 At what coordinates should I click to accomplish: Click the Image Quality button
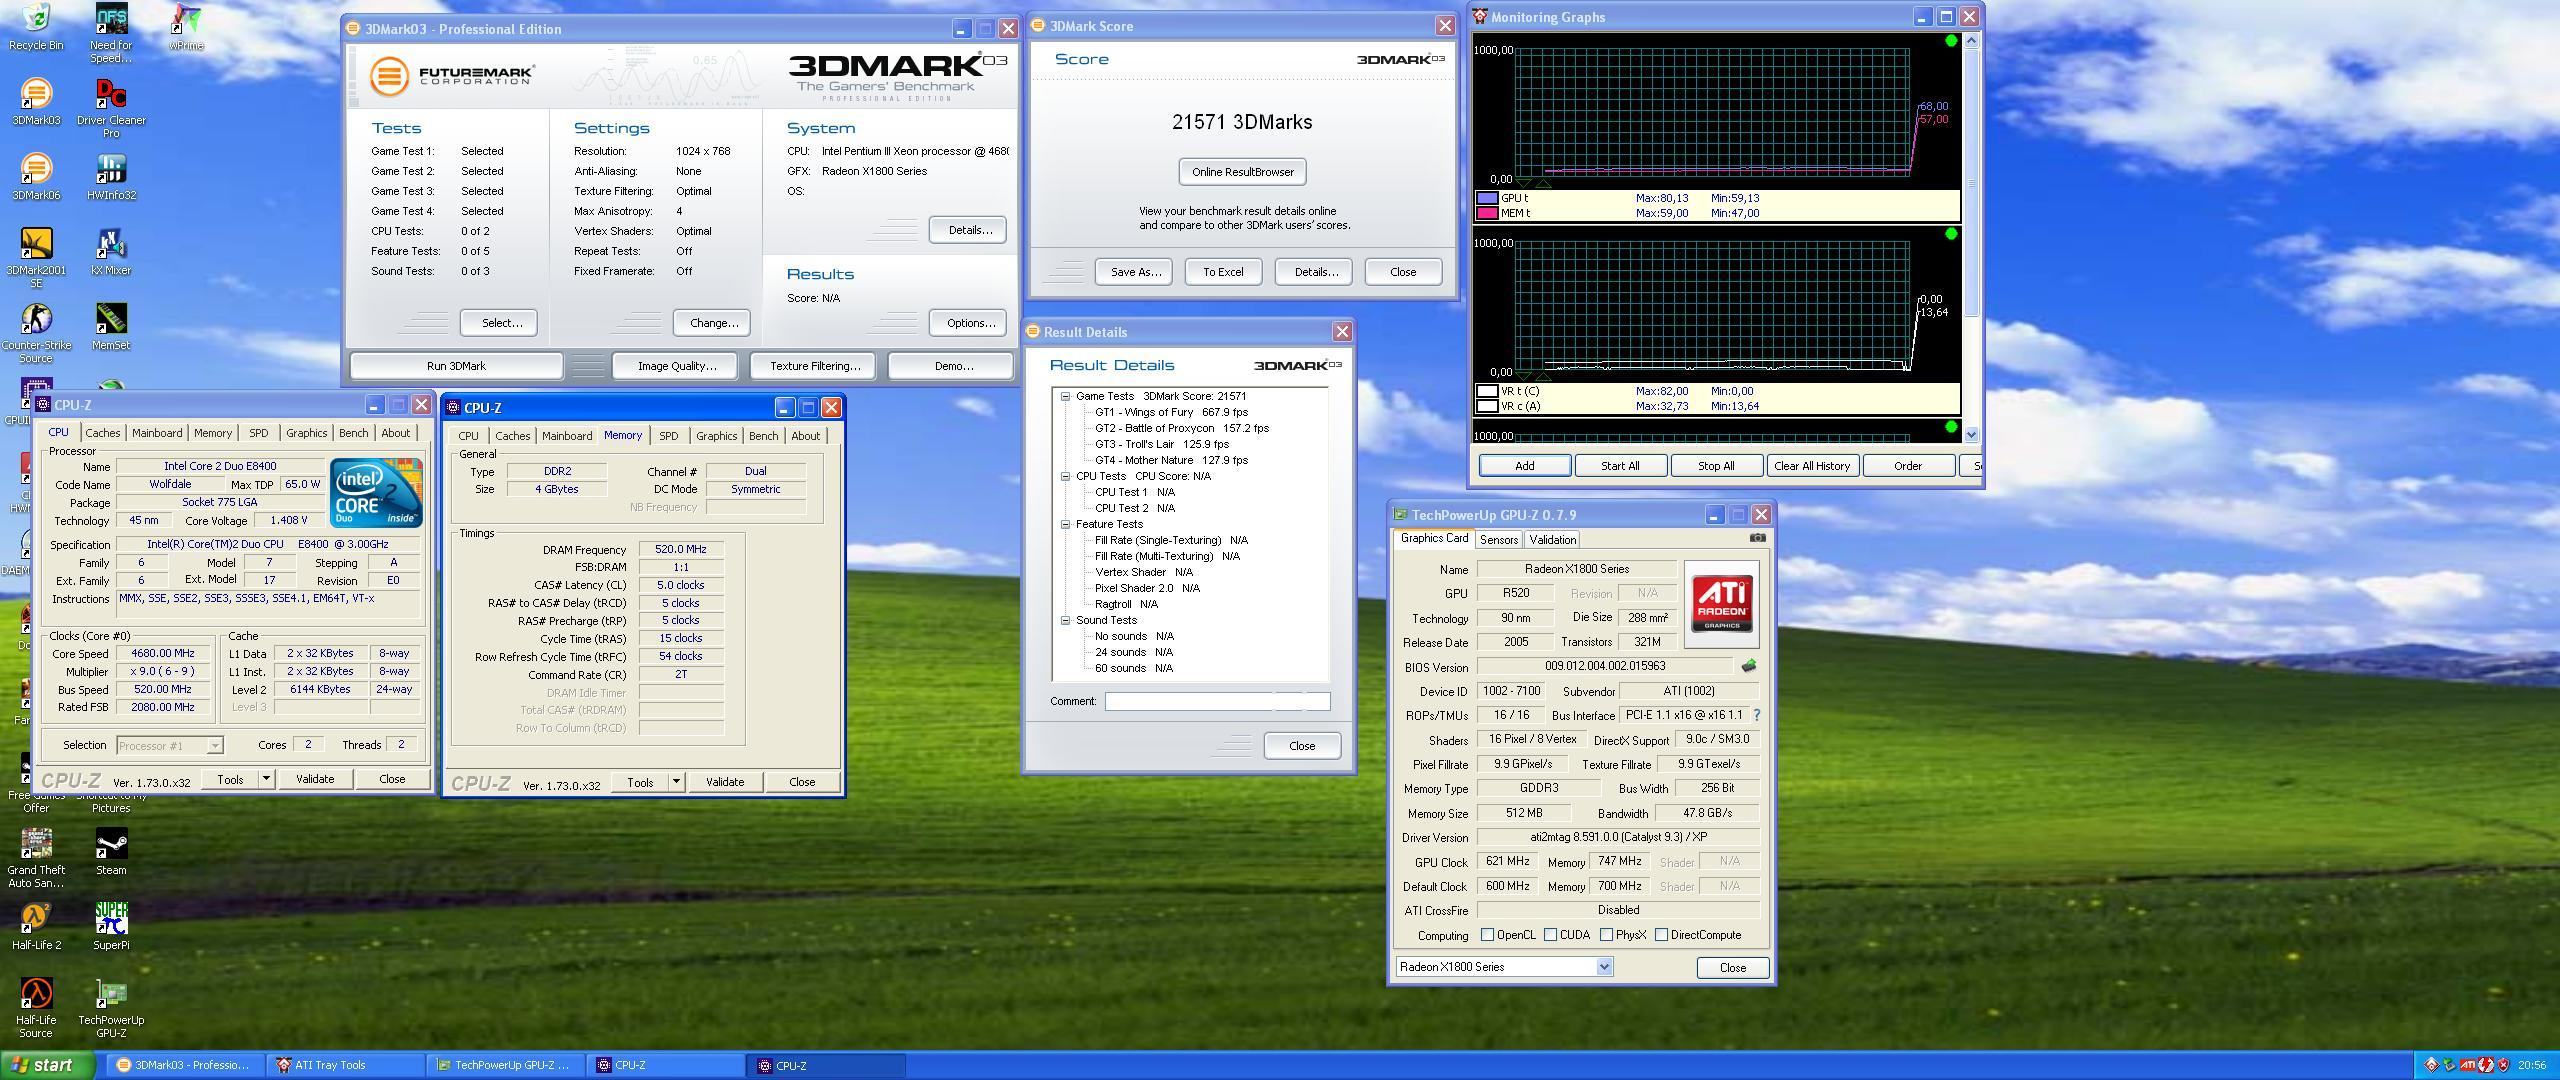pyautogui.click(x=677, y=366)
